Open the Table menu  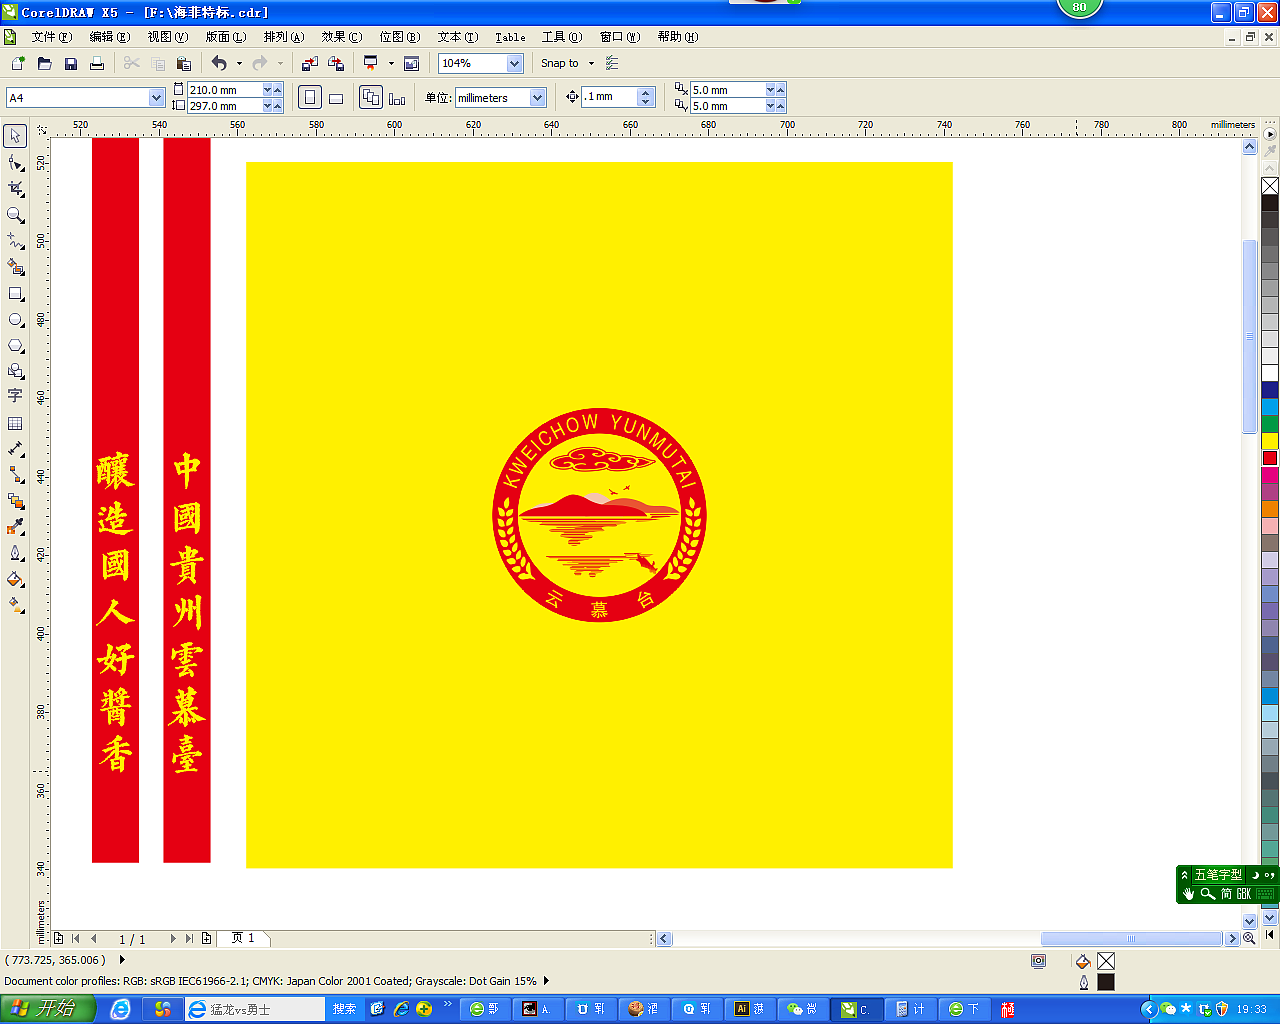tap(510, 37)
